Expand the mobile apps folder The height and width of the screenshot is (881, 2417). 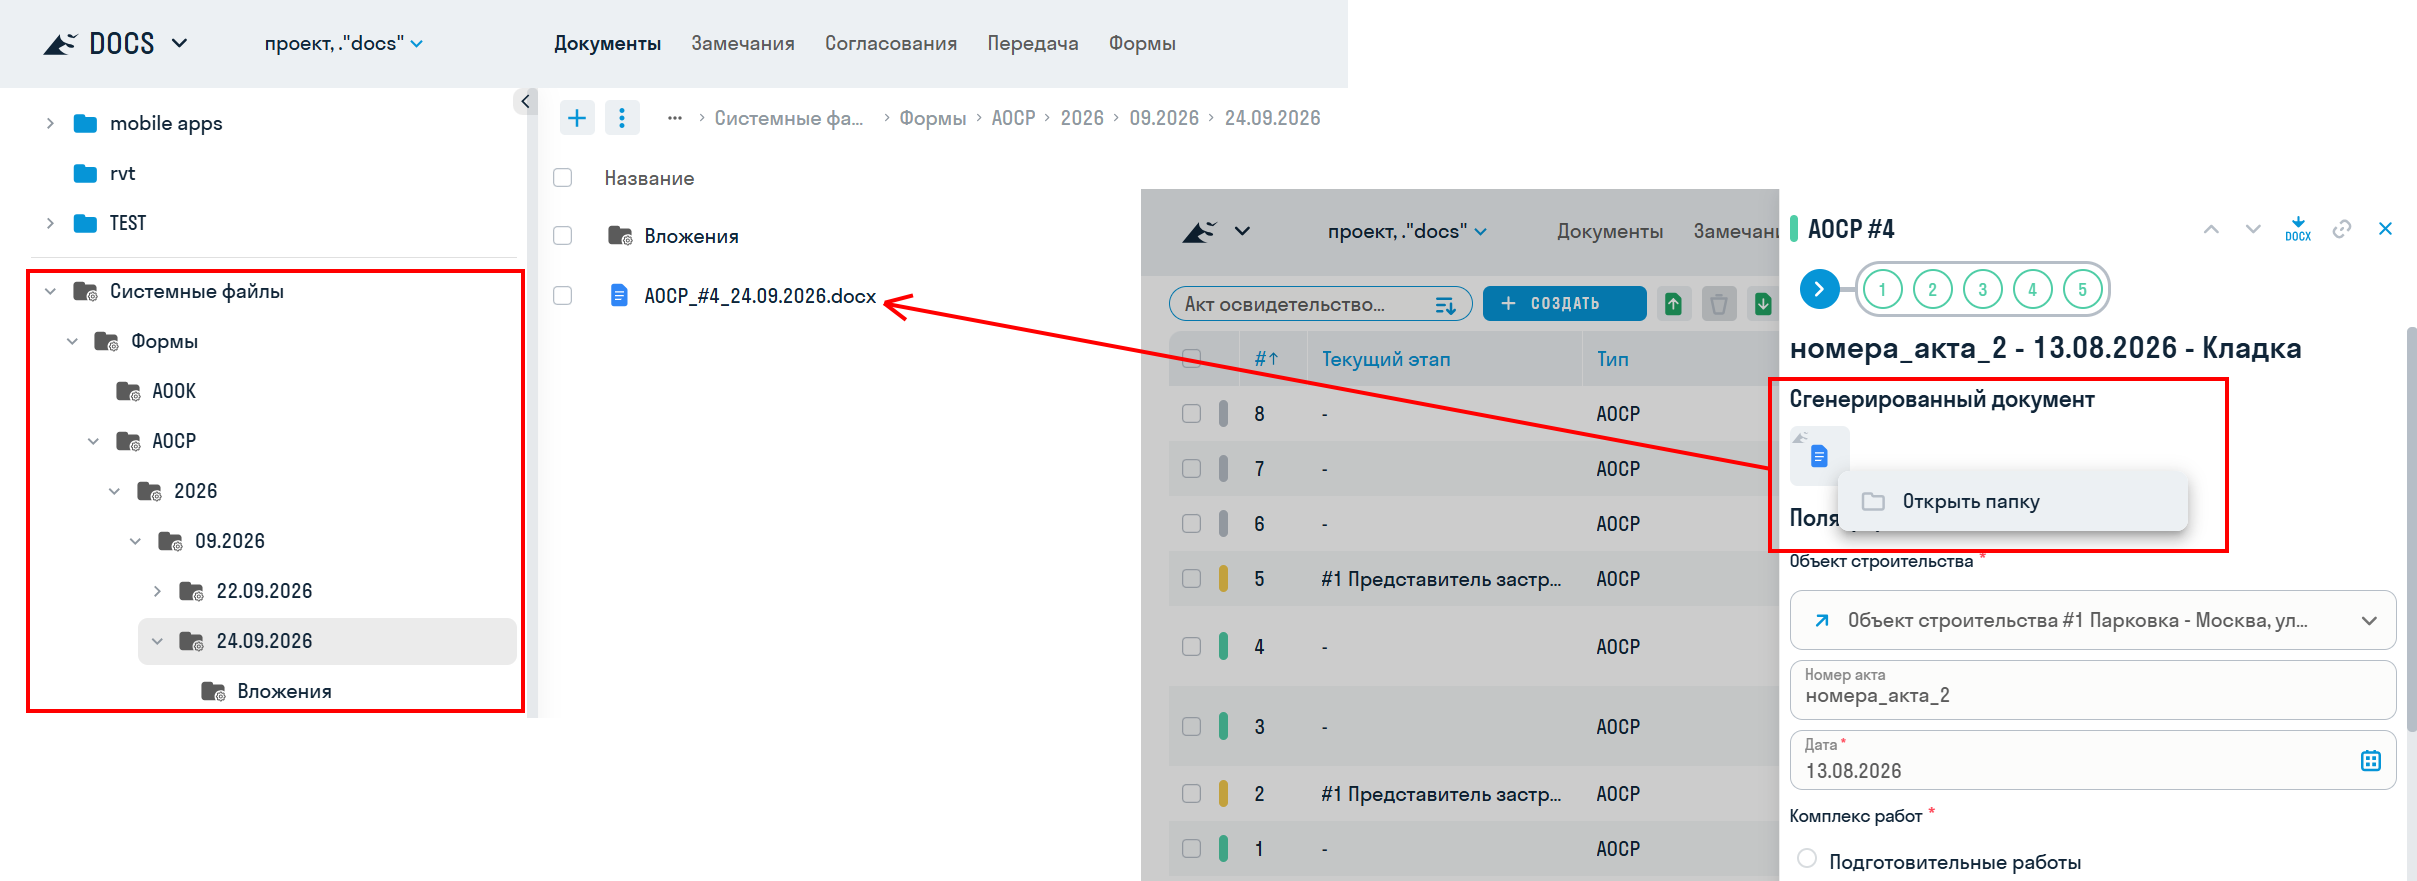(50, 123)
